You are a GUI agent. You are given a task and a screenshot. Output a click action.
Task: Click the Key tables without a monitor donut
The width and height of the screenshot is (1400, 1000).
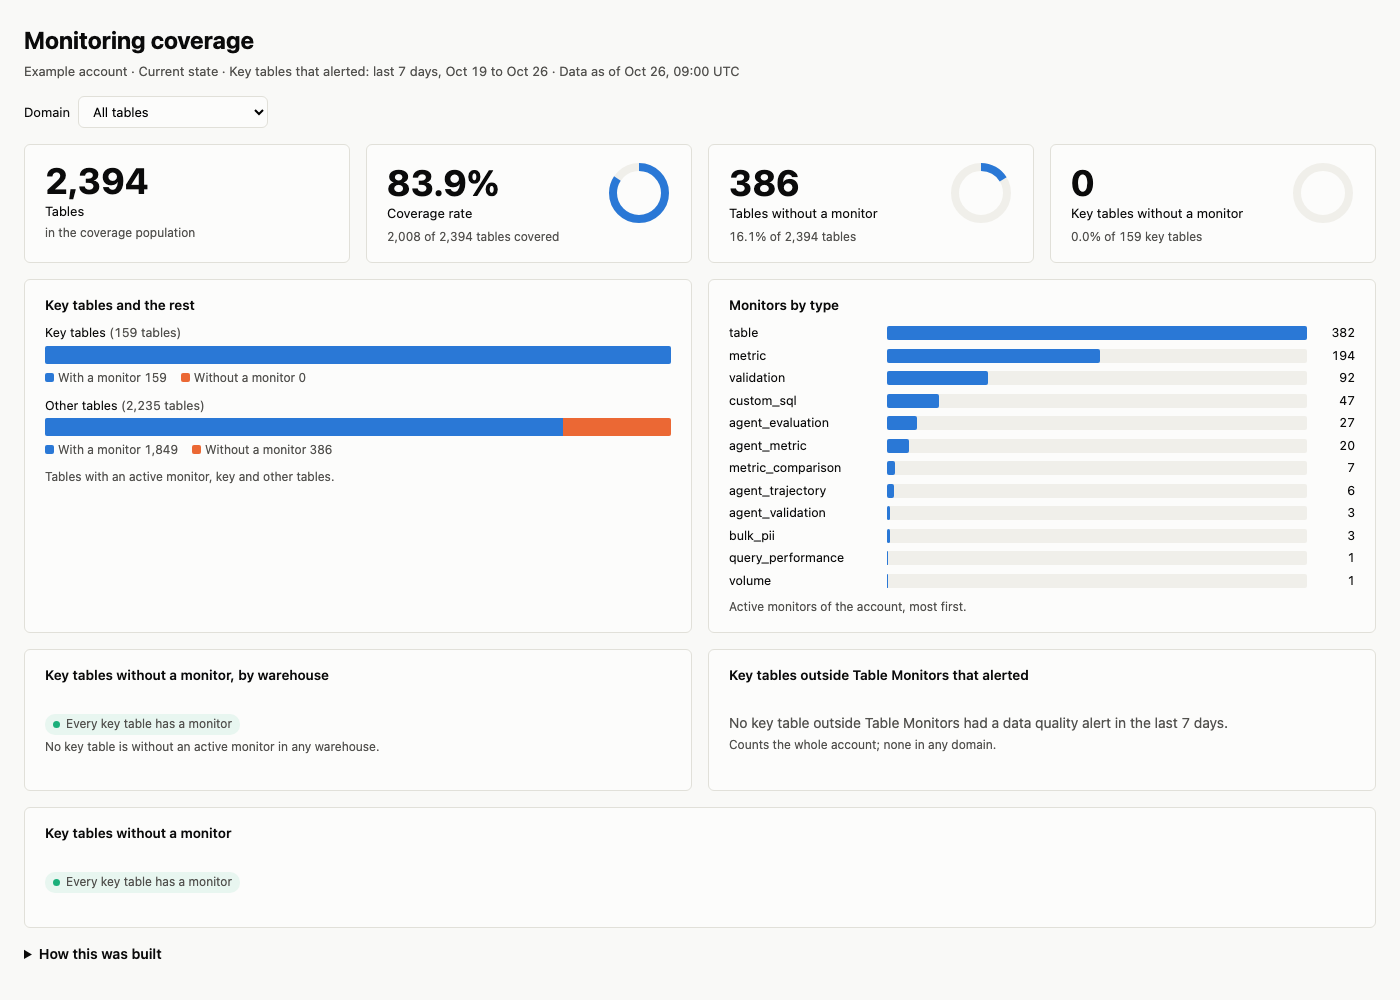(x=1323, y=193)
